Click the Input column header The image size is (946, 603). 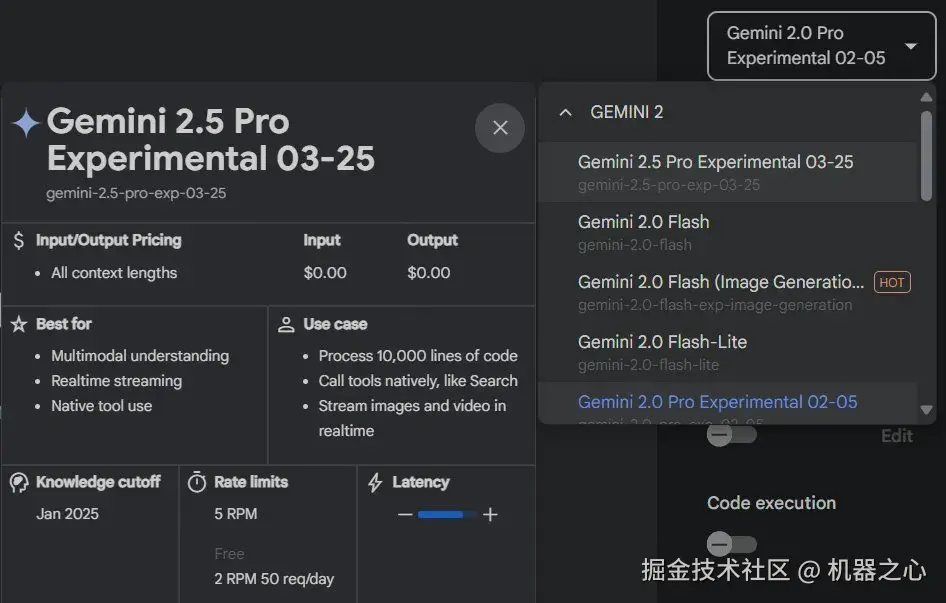tap(322, 240)
